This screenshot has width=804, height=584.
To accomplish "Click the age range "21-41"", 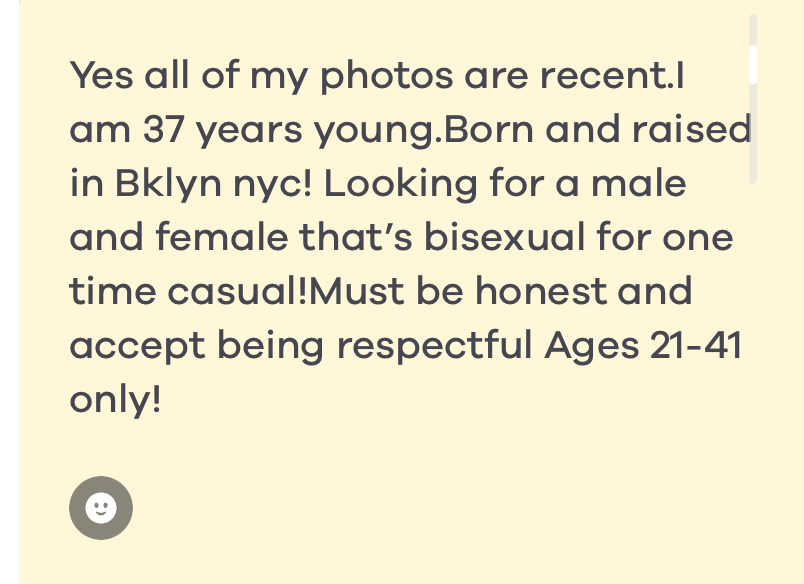I will click(693, 346).
